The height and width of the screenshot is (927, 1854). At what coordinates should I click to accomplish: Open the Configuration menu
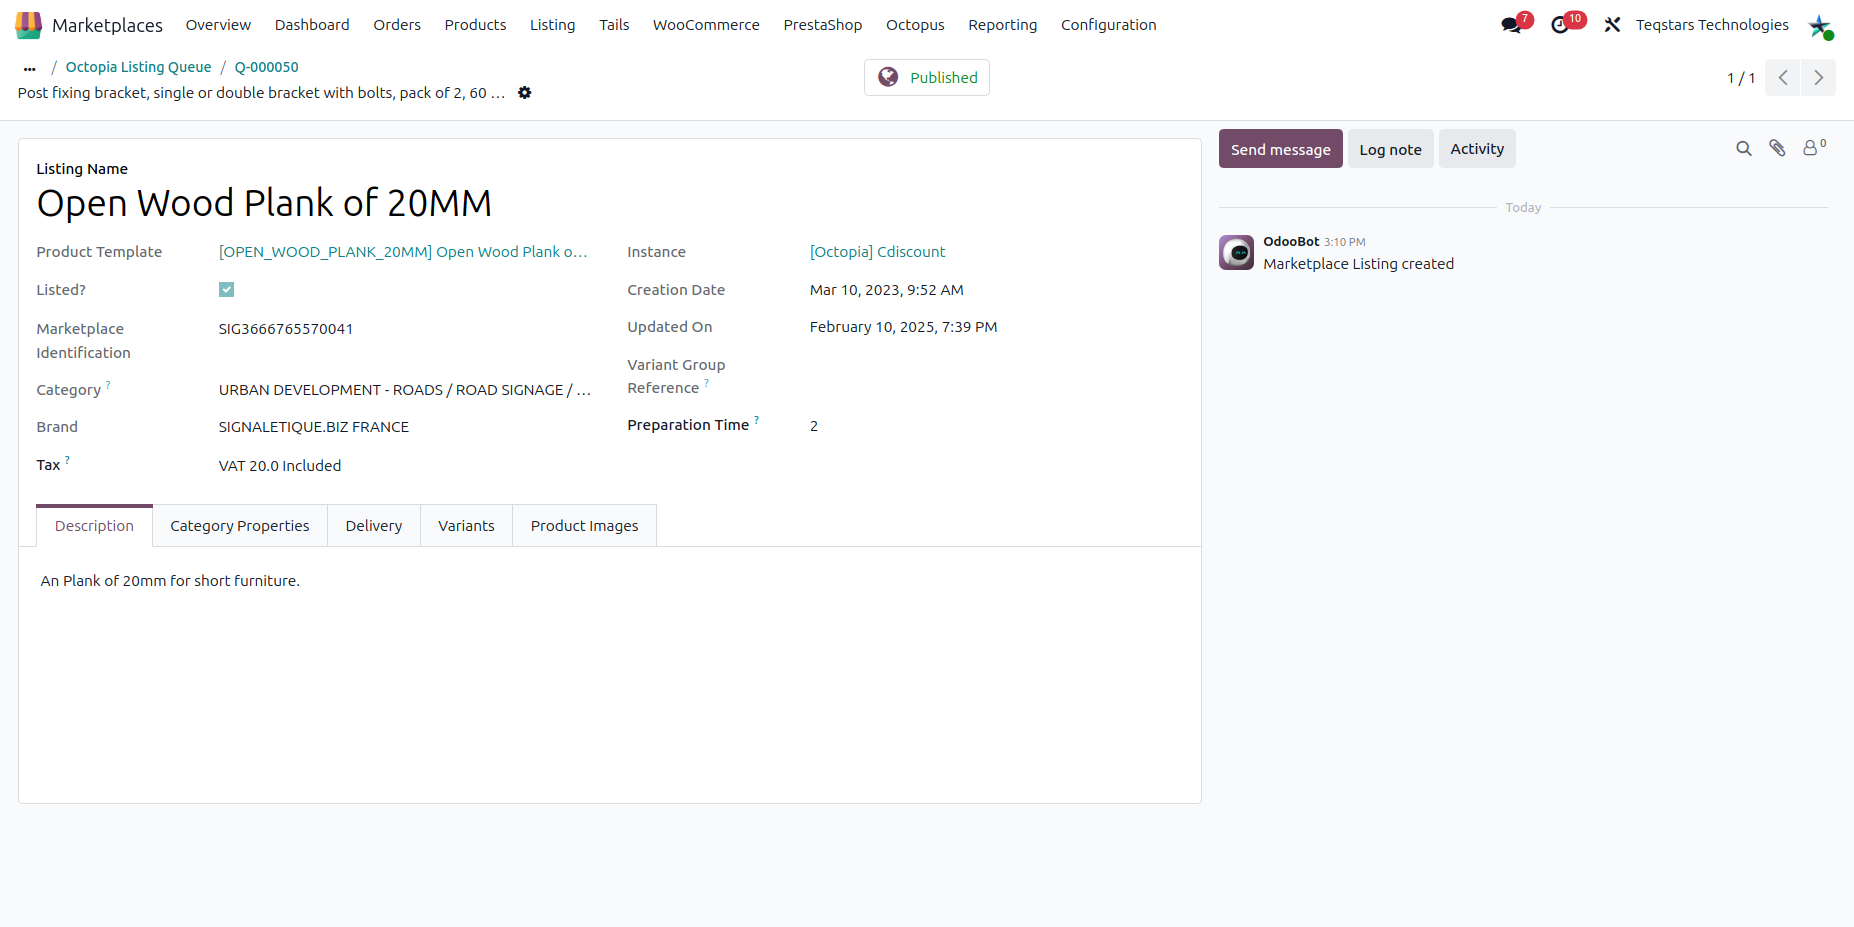tap(1108, 25)
